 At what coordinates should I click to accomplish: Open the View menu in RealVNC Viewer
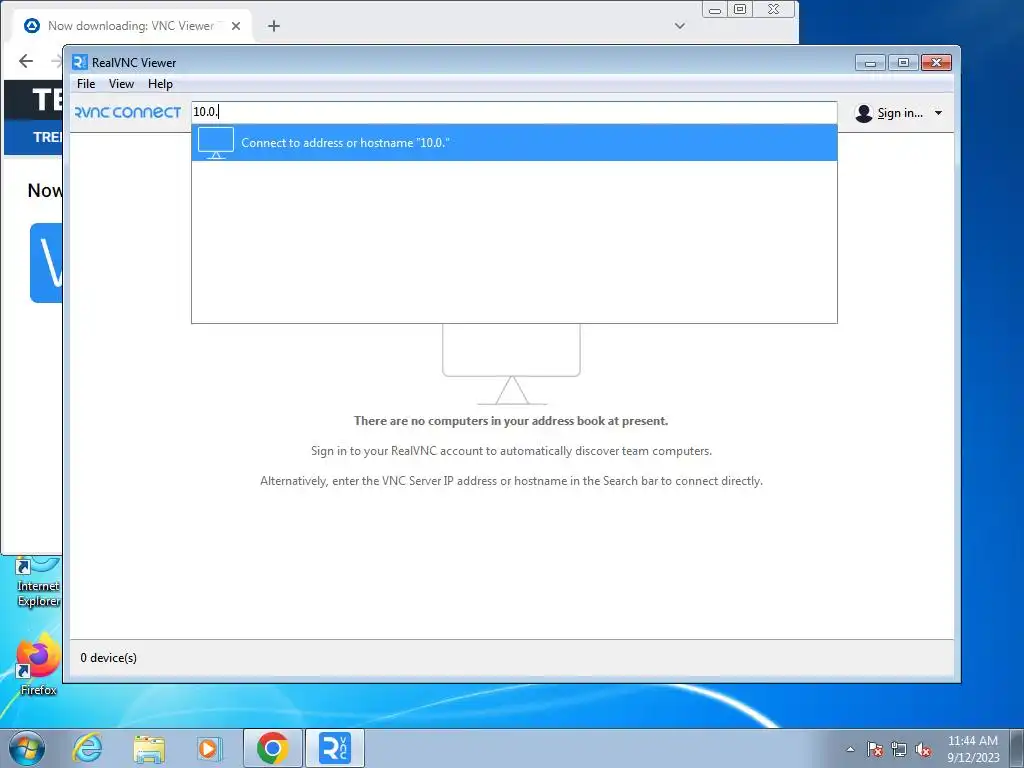(x=121, y=84)
